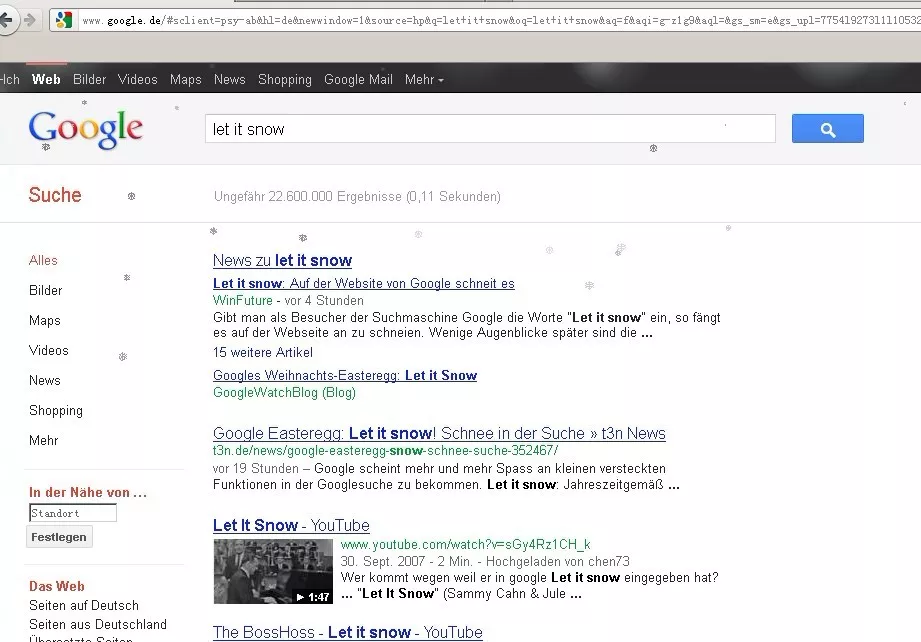Click 'Ungefähr 22.600.000 Ergebnisse' stats text
The height and width of the screenshot is (642, 921).
click(357, 196)
